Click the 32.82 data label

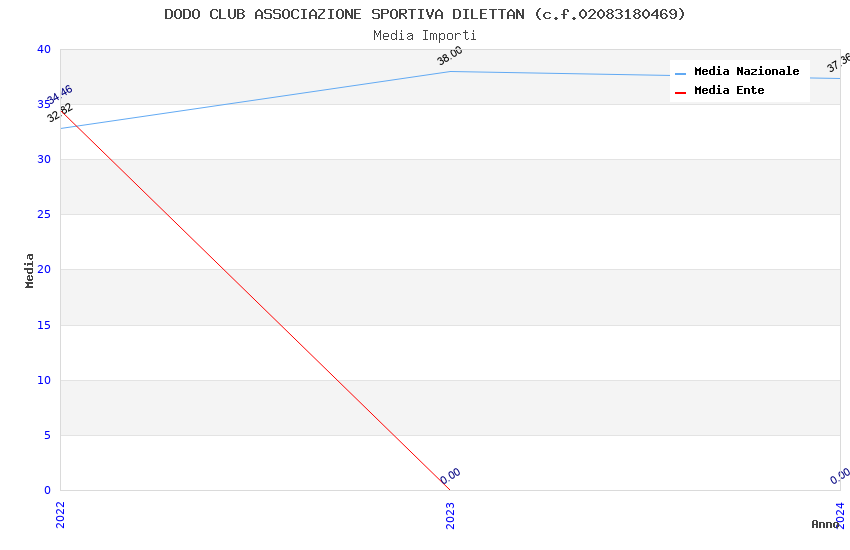point(60,112)
